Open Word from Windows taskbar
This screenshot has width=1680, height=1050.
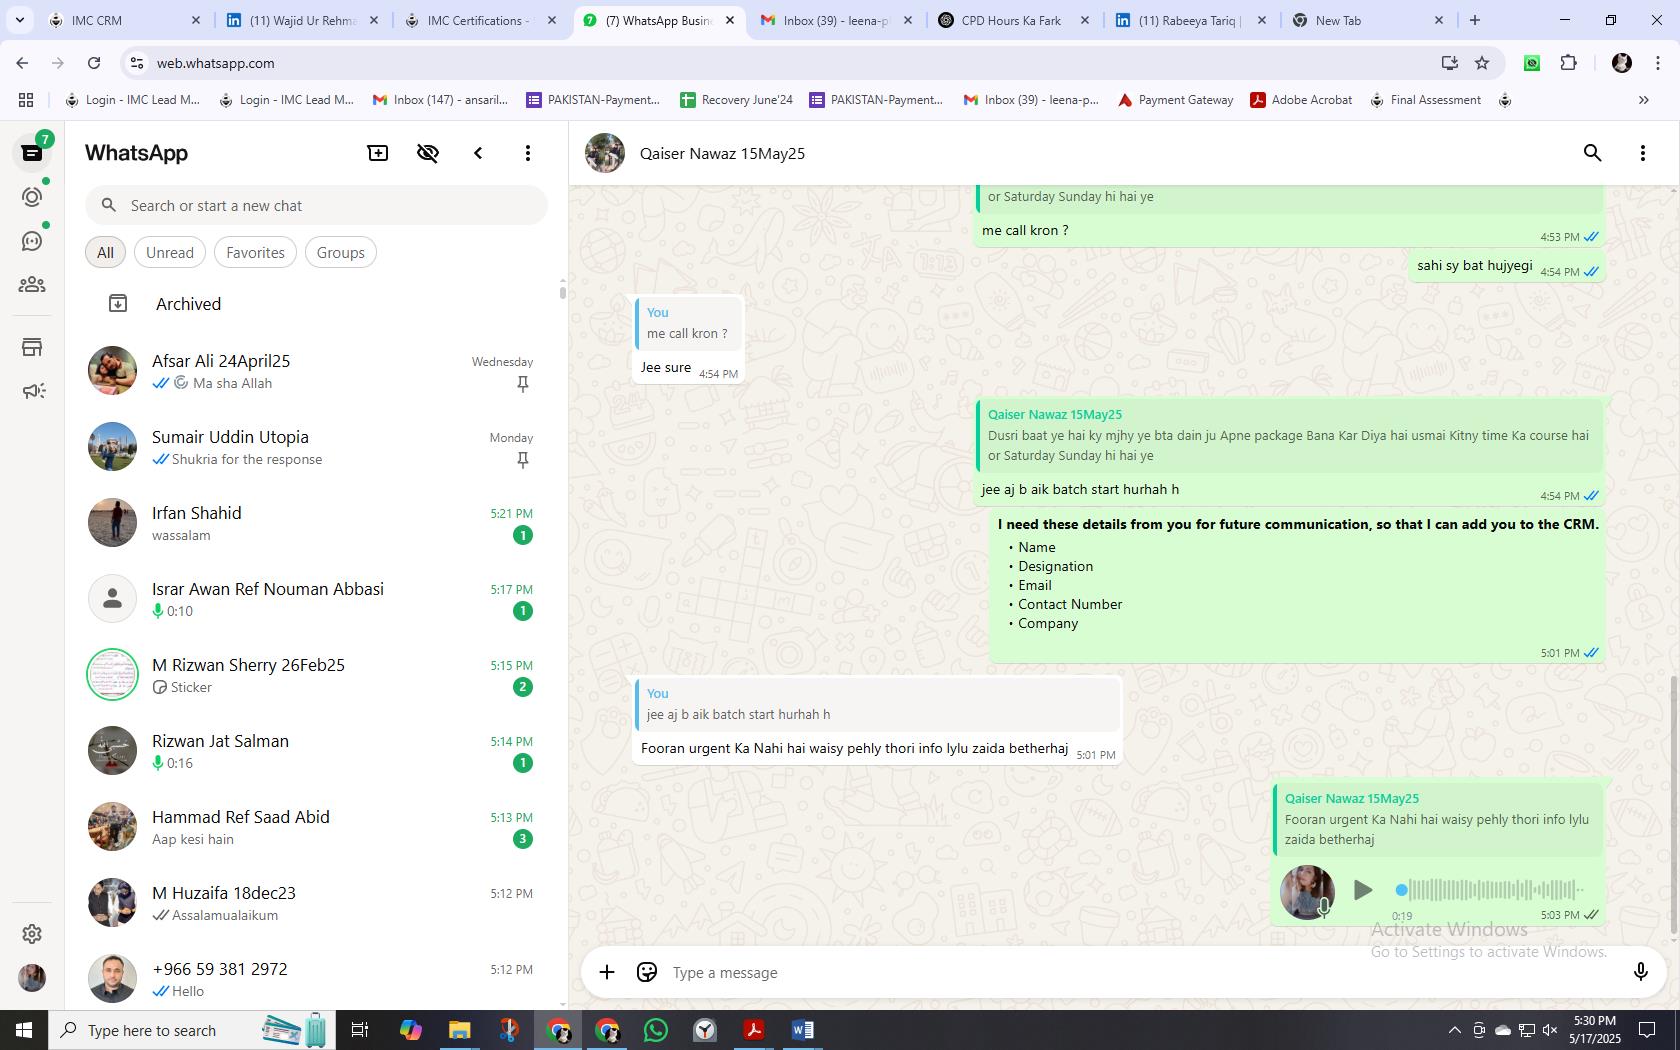point(802,1030)
